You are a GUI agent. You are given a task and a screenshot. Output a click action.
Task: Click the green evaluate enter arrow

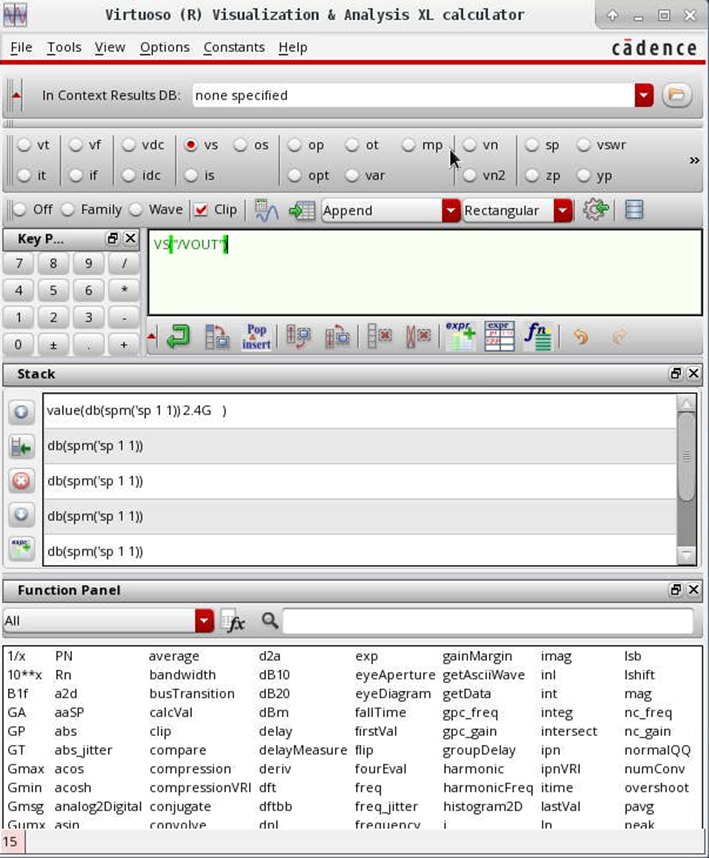click(178, 337)
